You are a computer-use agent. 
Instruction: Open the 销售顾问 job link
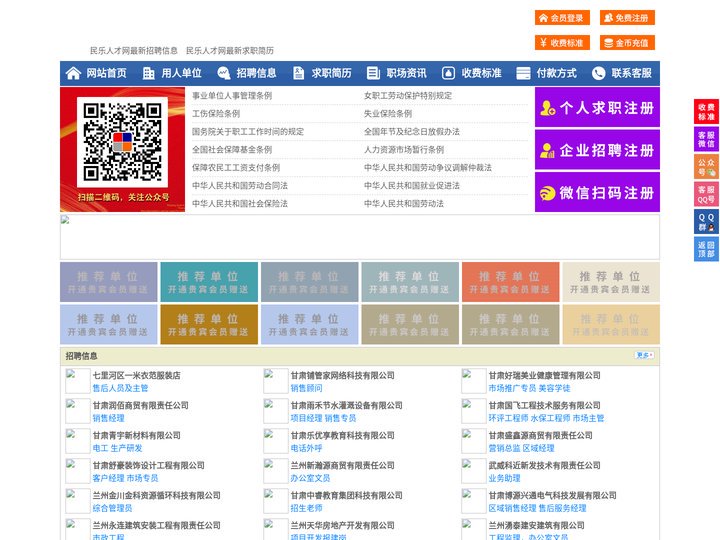coord(306,388)
